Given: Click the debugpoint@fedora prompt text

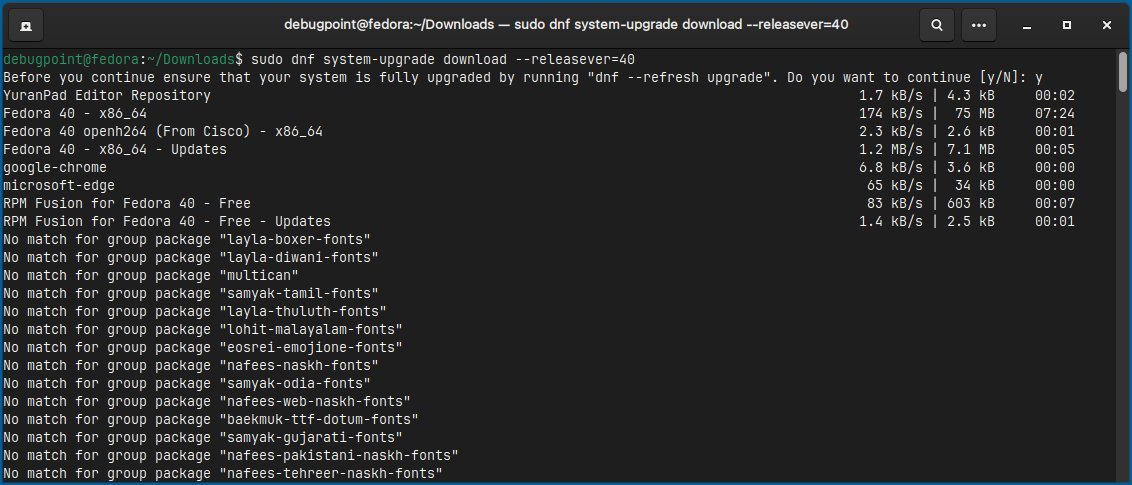Looking at the screenshot, I should (x=71, y=59).
